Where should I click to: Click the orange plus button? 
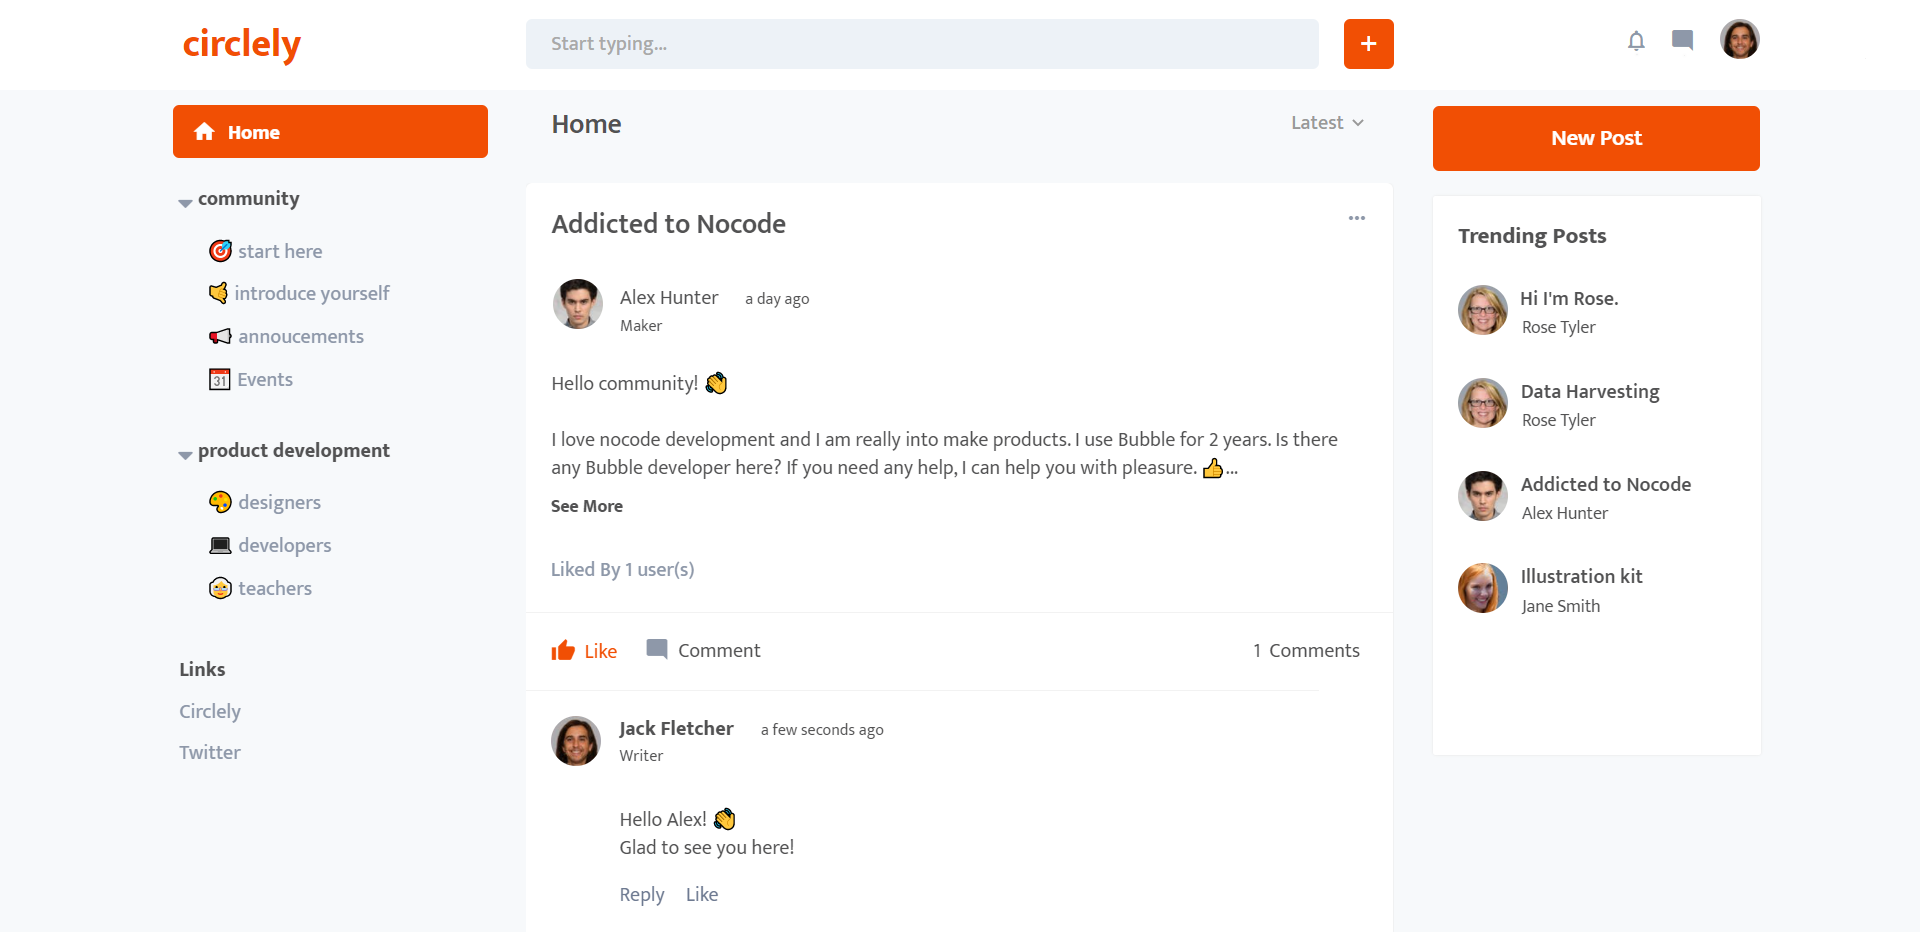pos(1368,44)
